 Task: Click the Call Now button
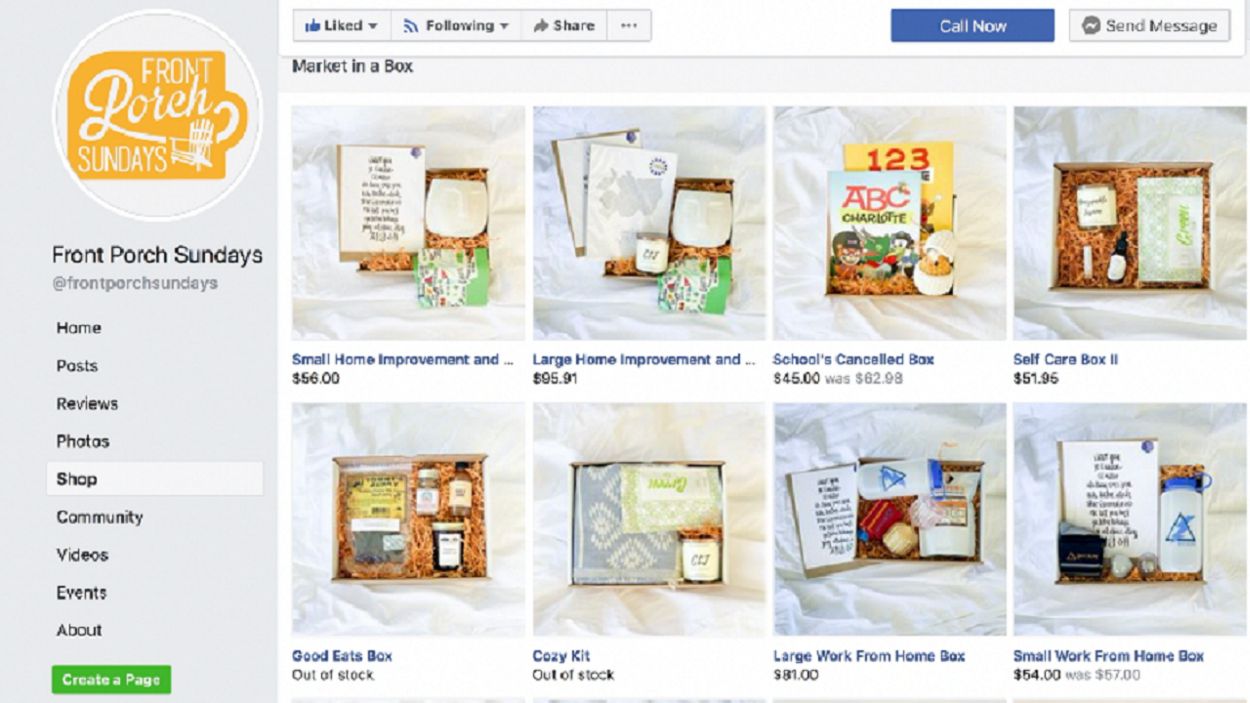(x=972, y=26)
